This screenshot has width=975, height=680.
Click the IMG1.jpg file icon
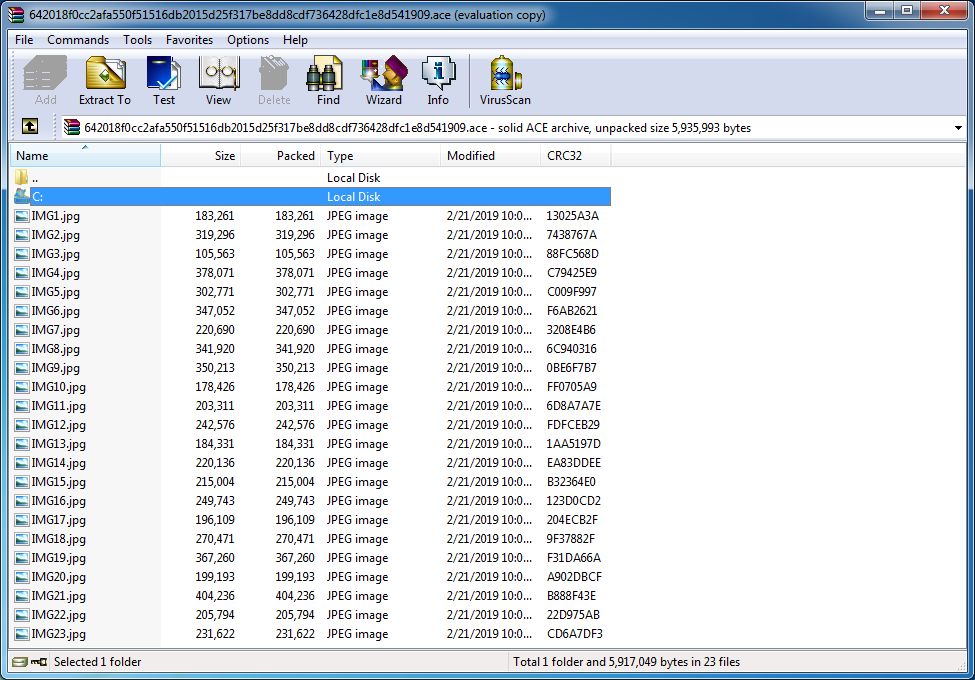pos(22,216)
